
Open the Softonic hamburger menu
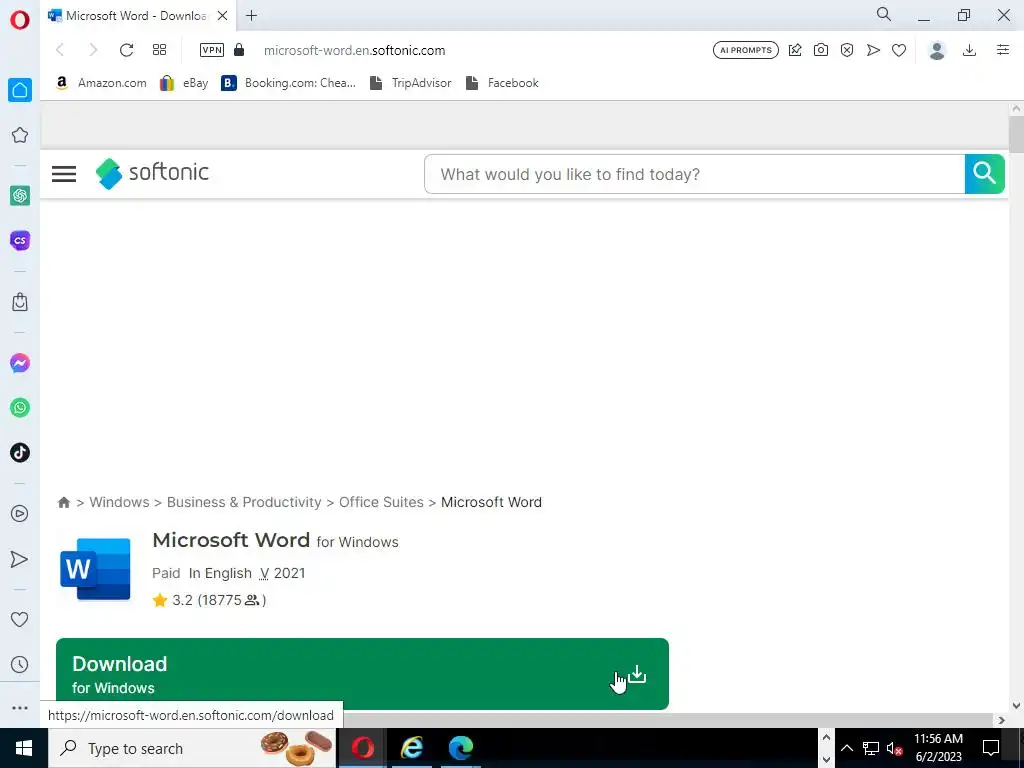point(64,174)
